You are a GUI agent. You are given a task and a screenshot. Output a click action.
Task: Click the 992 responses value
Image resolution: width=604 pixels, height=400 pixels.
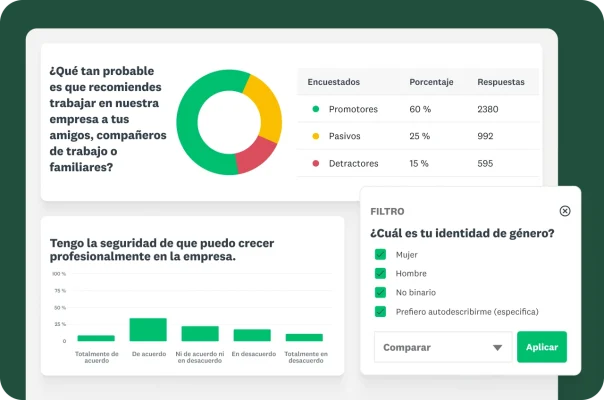click(485, 136)
